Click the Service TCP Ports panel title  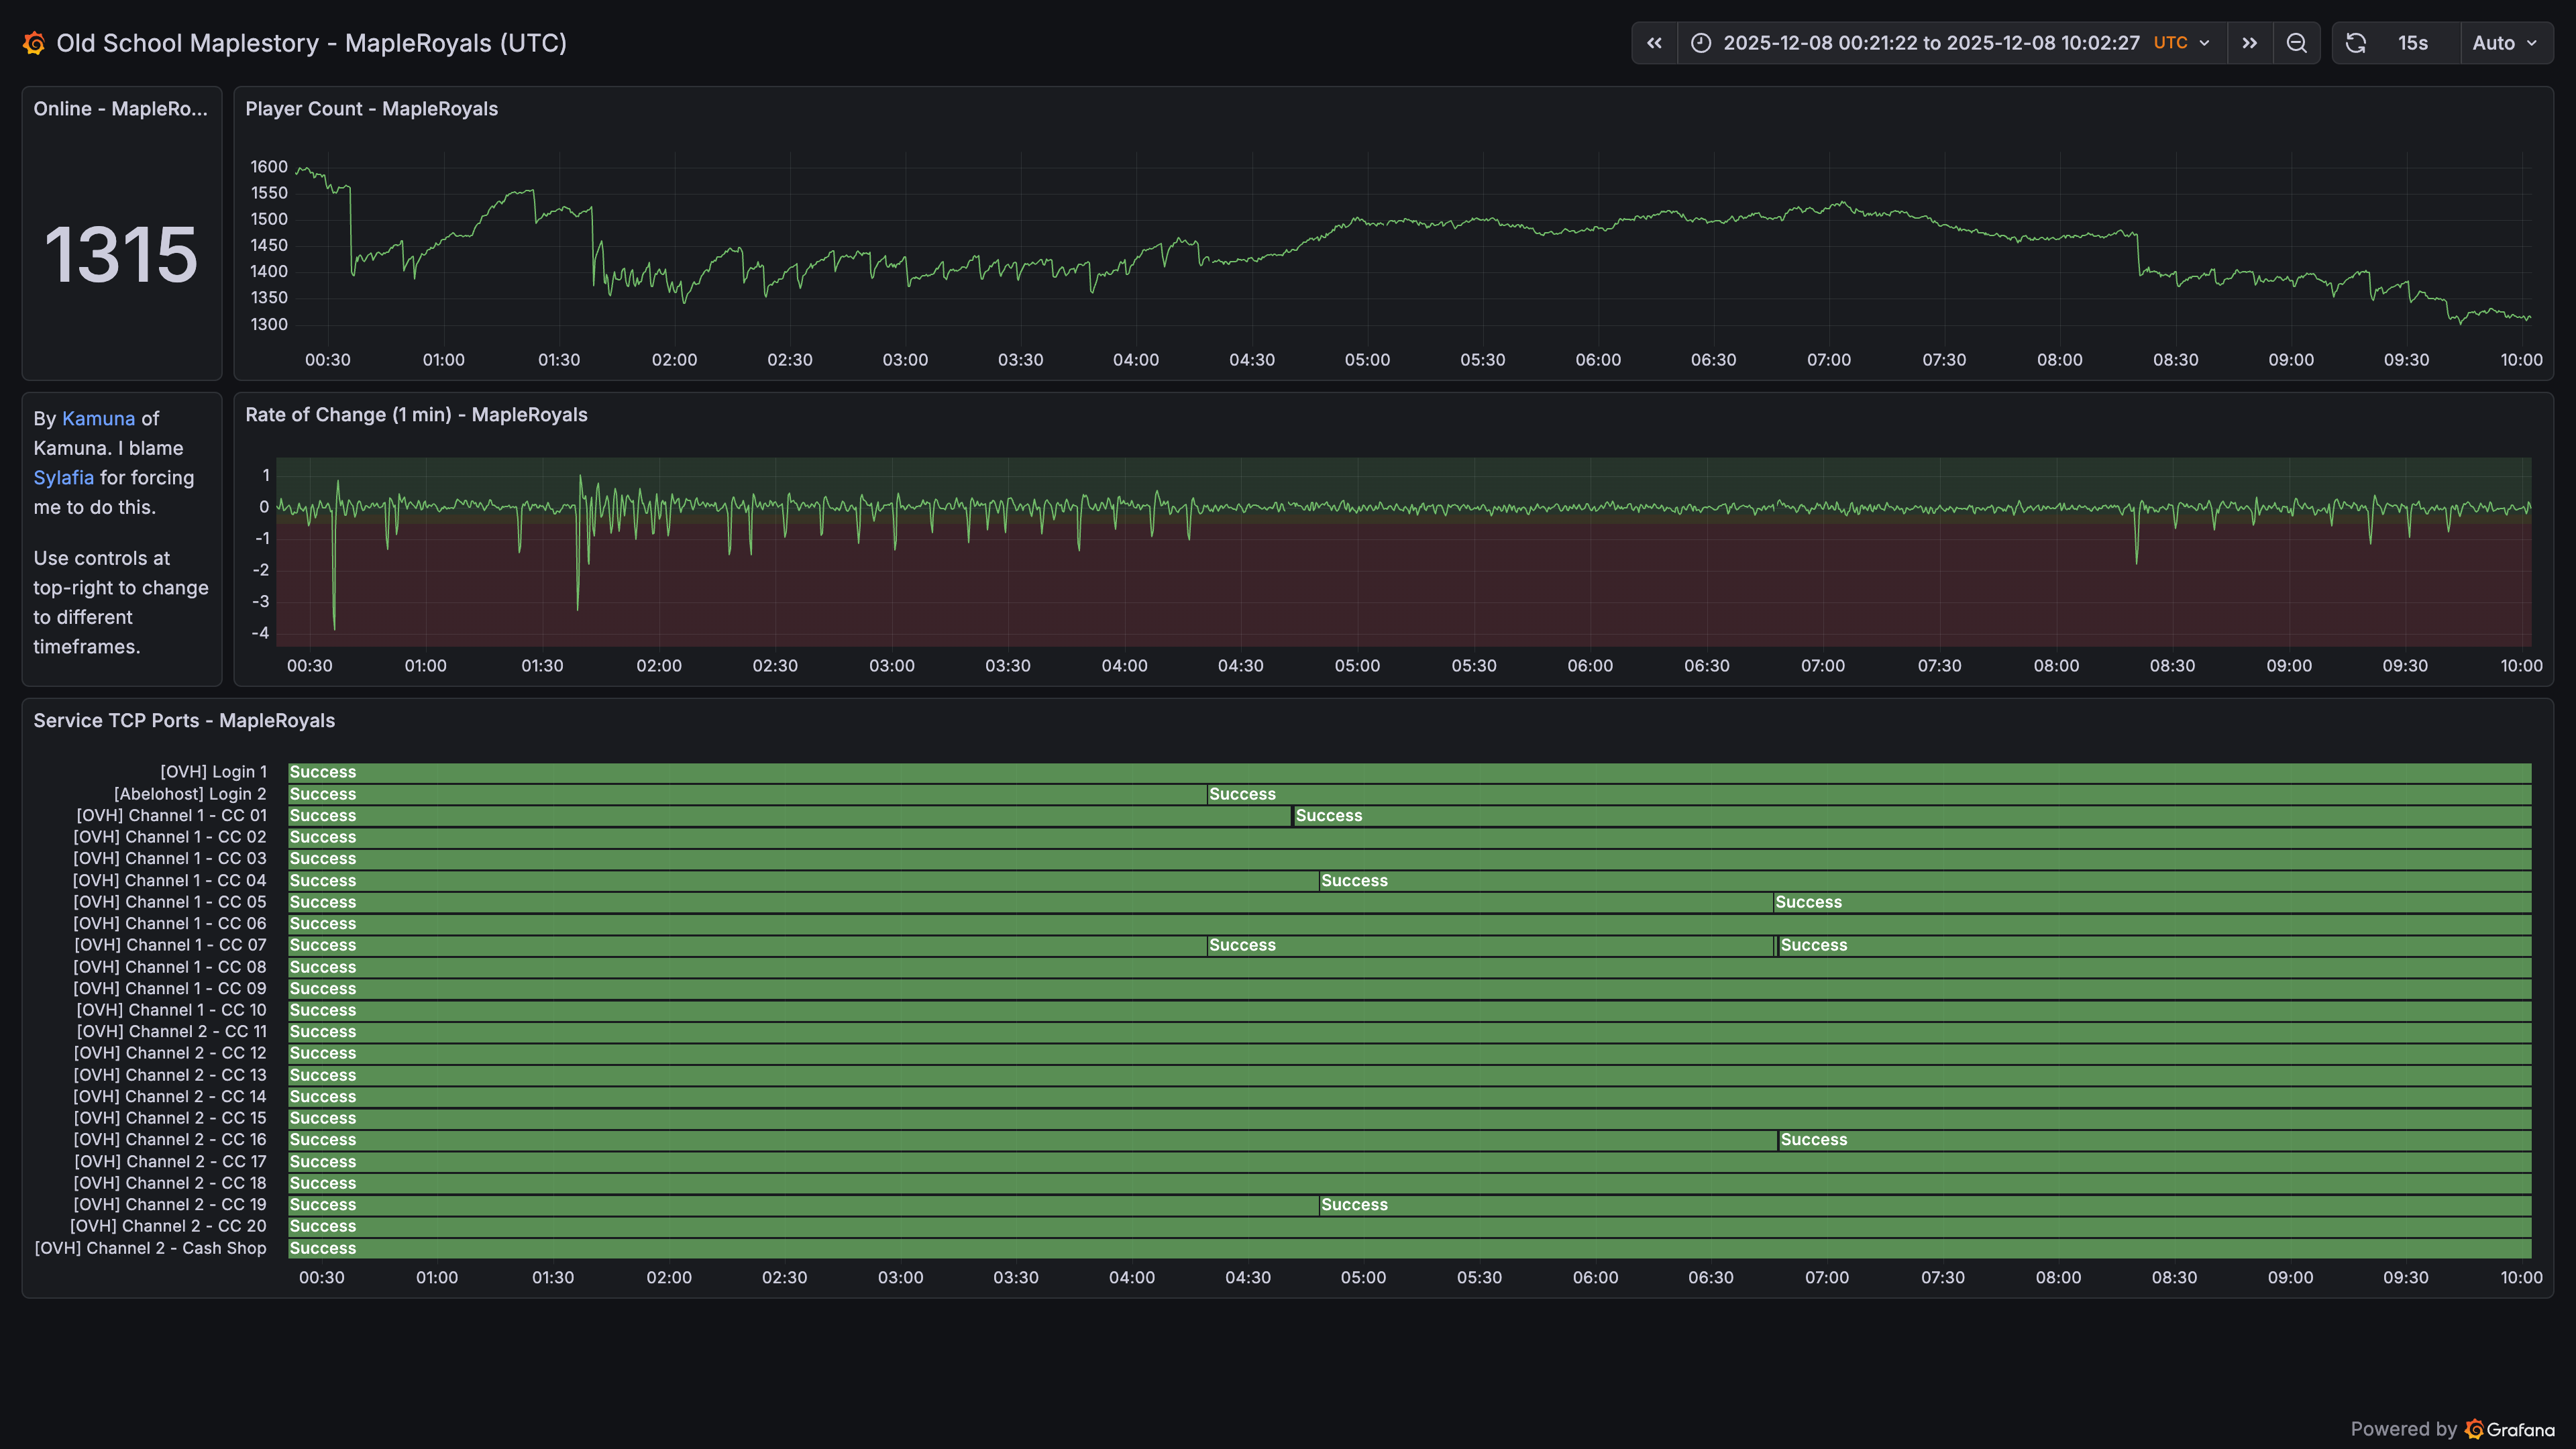(x=184, y=721)
